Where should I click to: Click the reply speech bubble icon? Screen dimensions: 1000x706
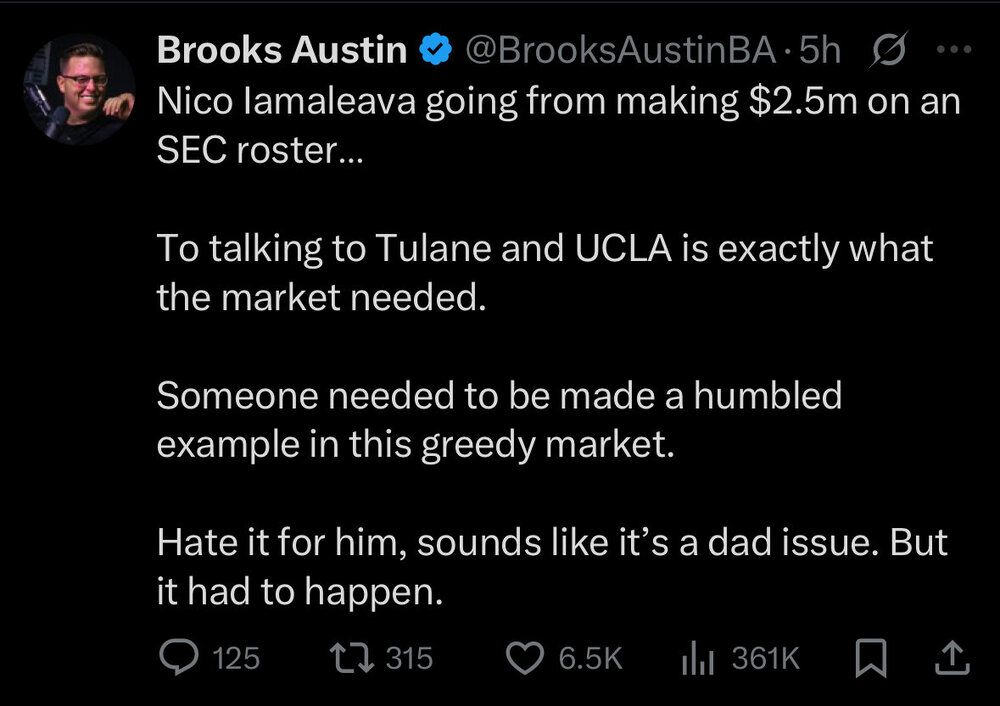180,657
